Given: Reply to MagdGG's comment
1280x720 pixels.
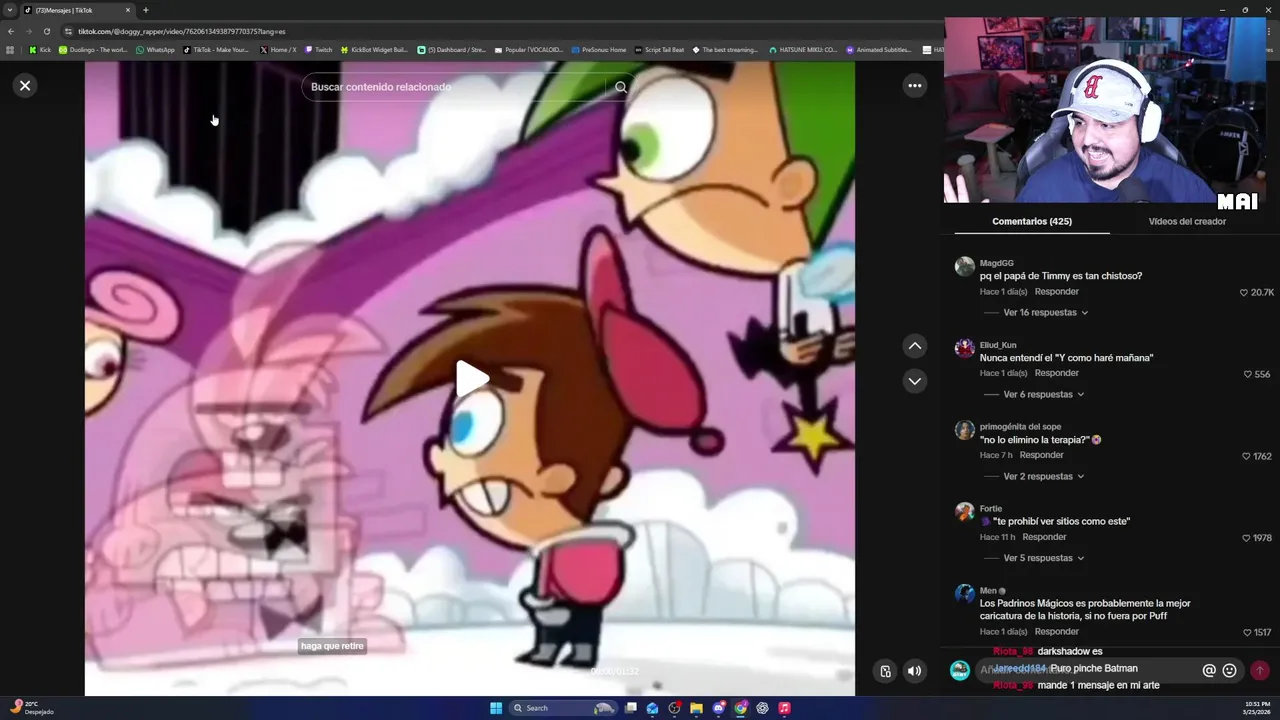Looking at the screenshot, I should coord(1056,291).
